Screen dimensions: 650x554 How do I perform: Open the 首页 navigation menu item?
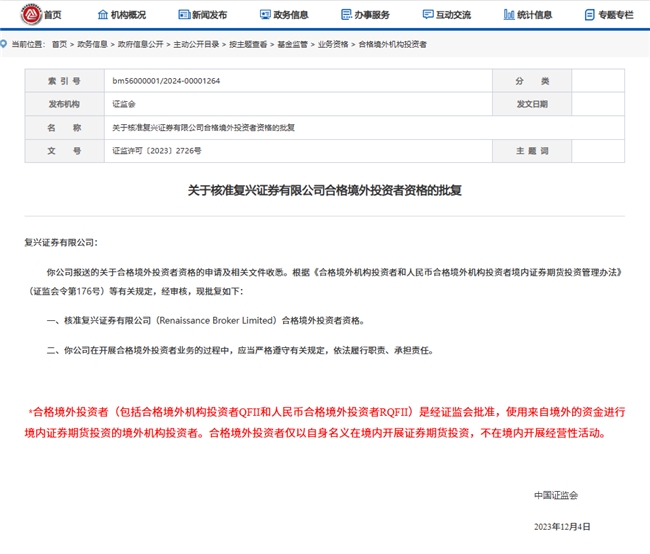53,15
